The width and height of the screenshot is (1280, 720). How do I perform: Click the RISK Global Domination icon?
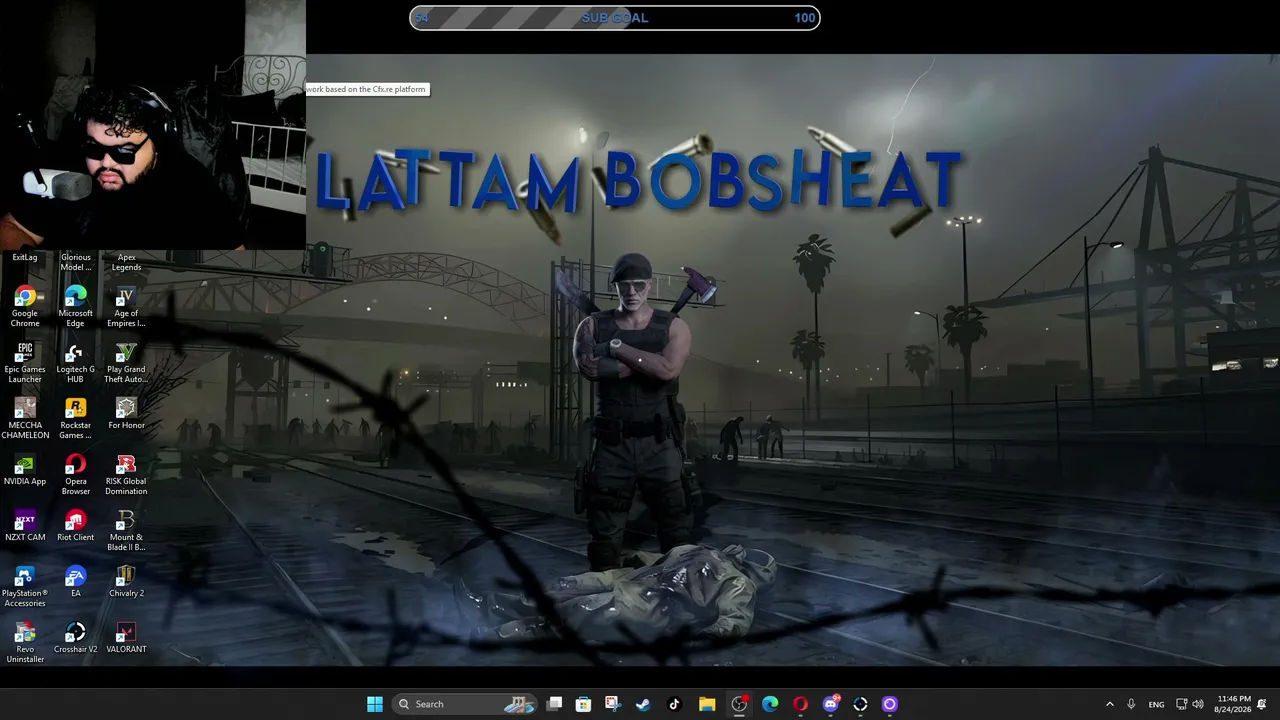pos(126,475)
